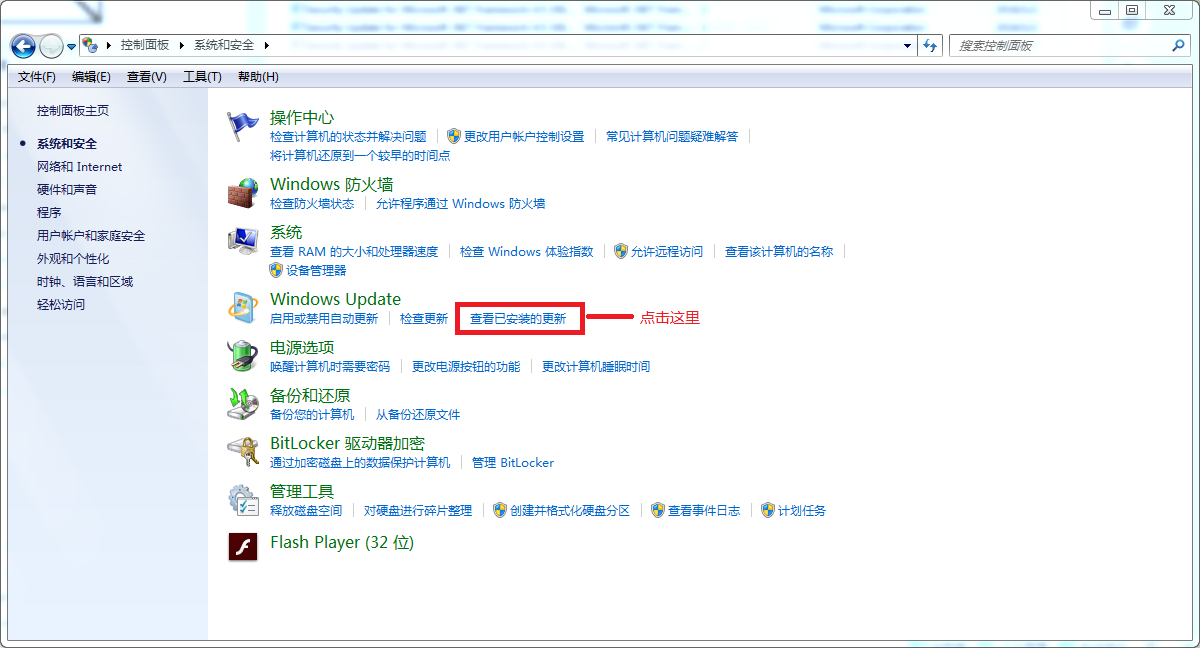Open the 编辑(E) menu
This screenshot has height=648, width=1200.
click(x=91, y=77)
